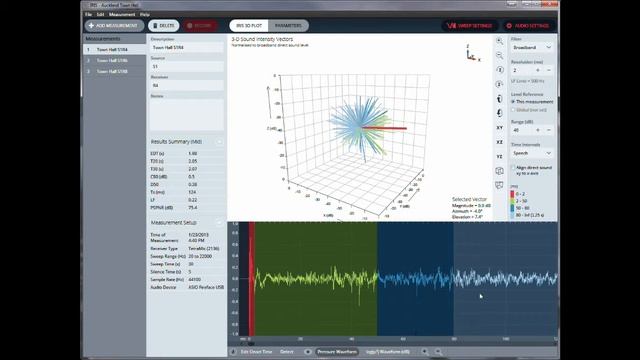The height and width of the screenshot is (360, 640).
Task: Collapse the Results Summary section
Action: (x=219, y=142)
